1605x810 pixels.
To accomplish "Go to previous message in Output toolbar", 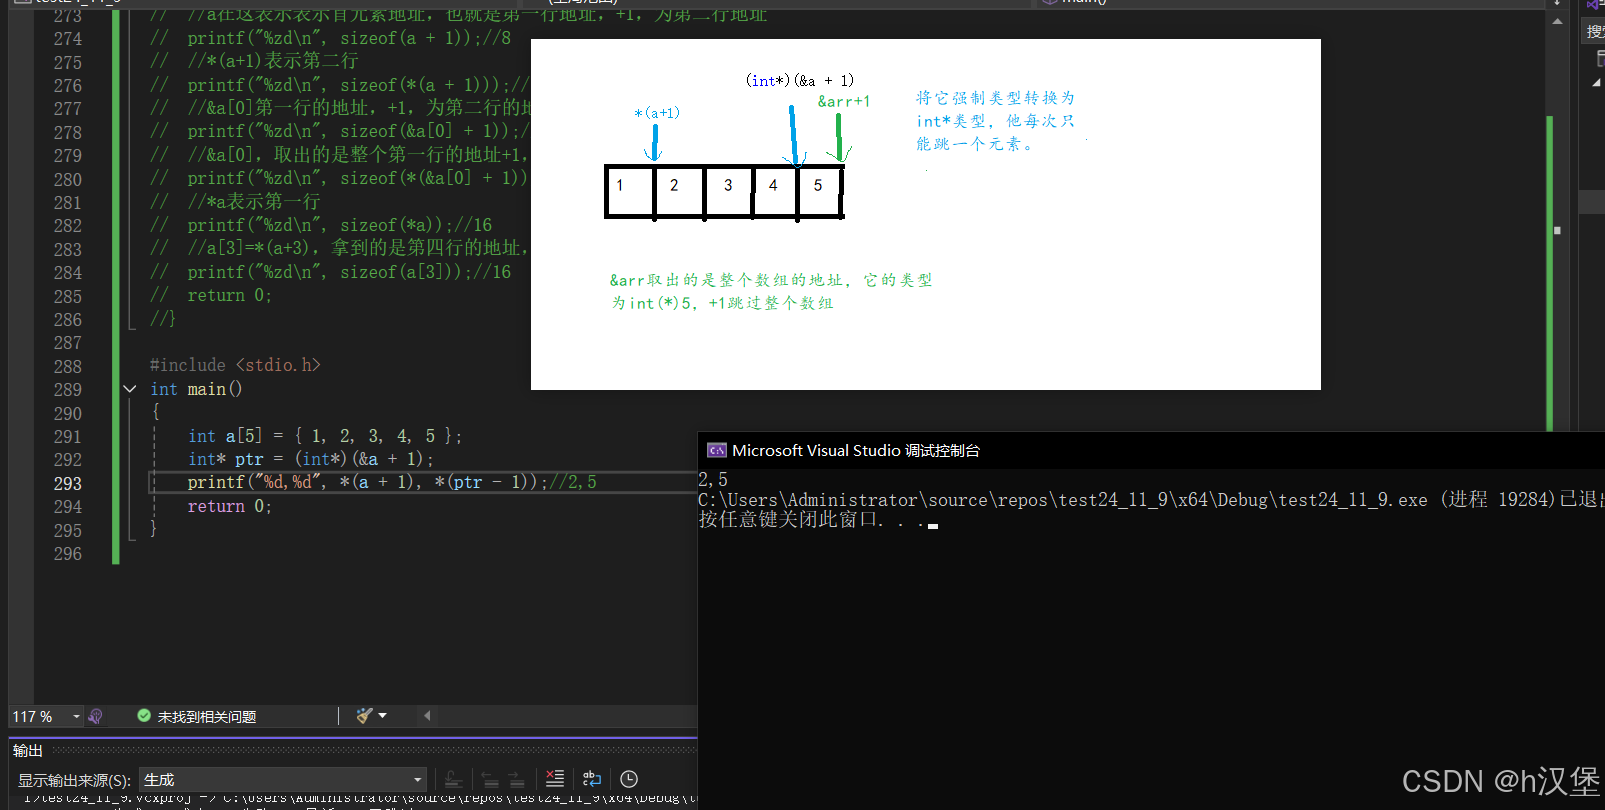I will [x=490, y=780].
